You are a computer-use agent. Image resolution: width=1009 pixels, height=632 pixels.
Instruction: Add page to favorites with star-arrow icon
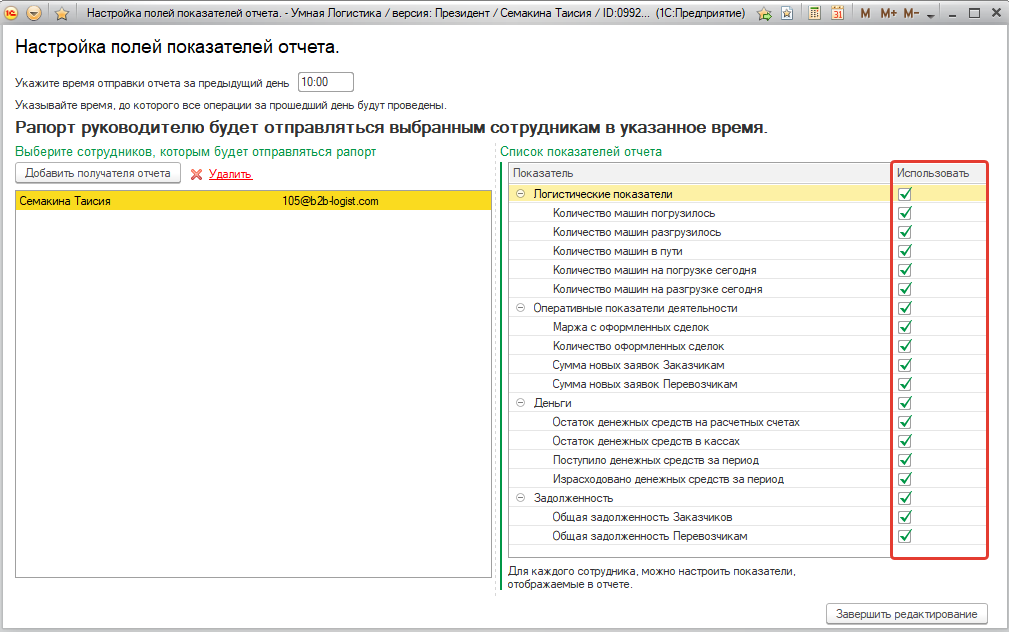tap(764, 14)
